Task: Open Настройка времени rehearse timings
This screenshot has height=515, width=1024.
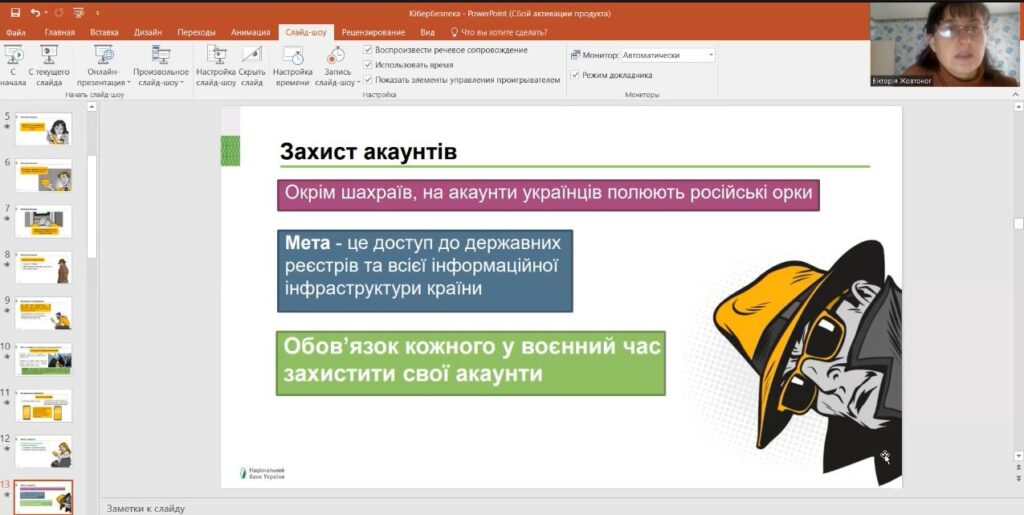Action: [x=292, y=56]
